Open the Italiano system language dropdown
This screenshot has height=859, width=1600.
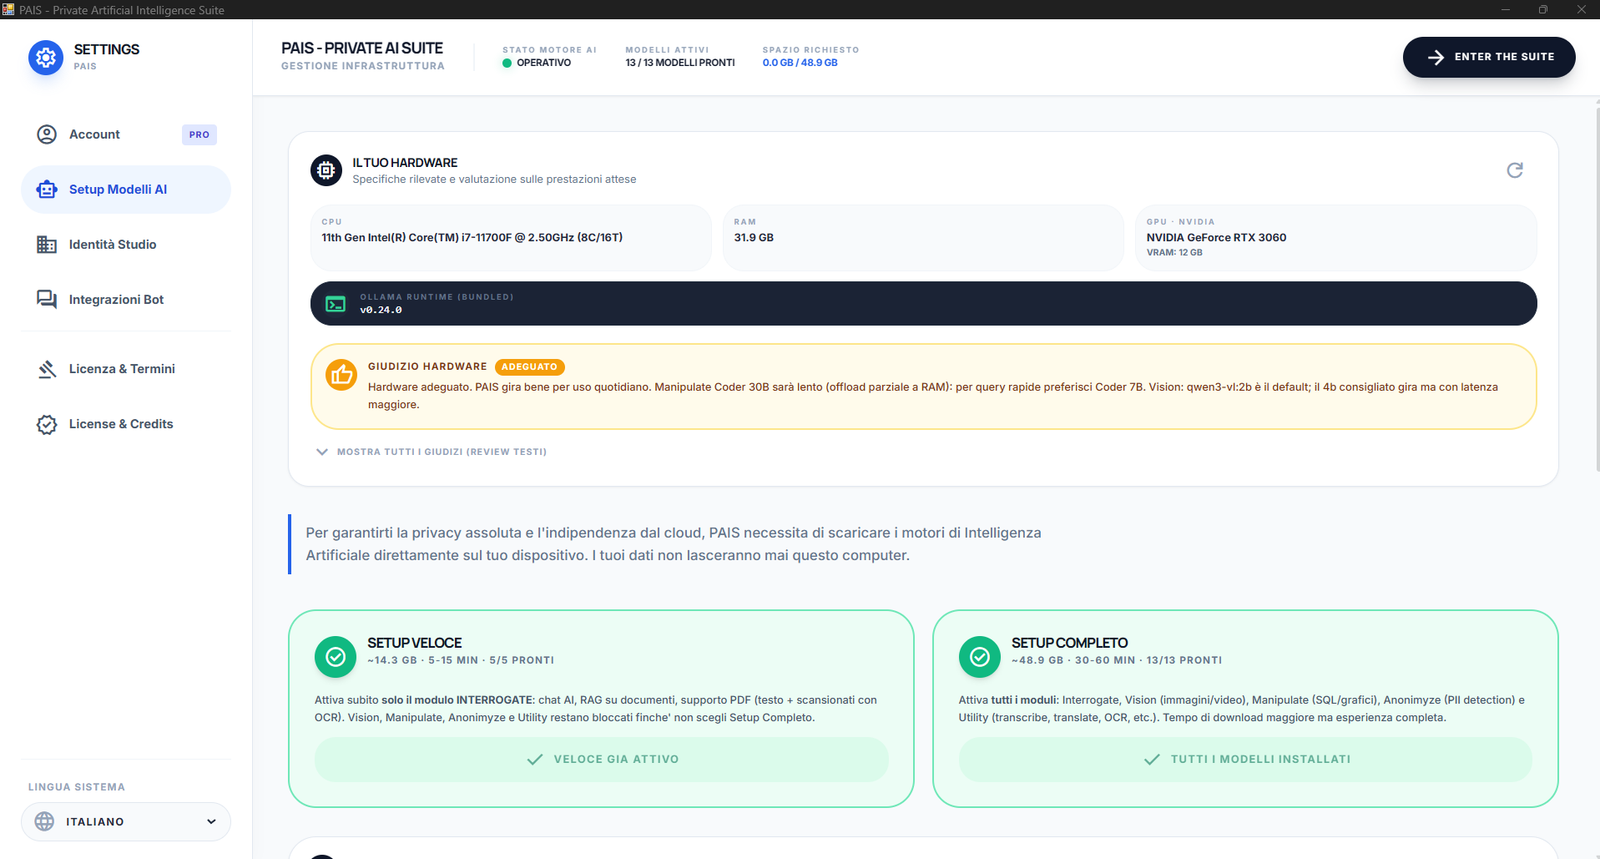[x=126, y=822]
